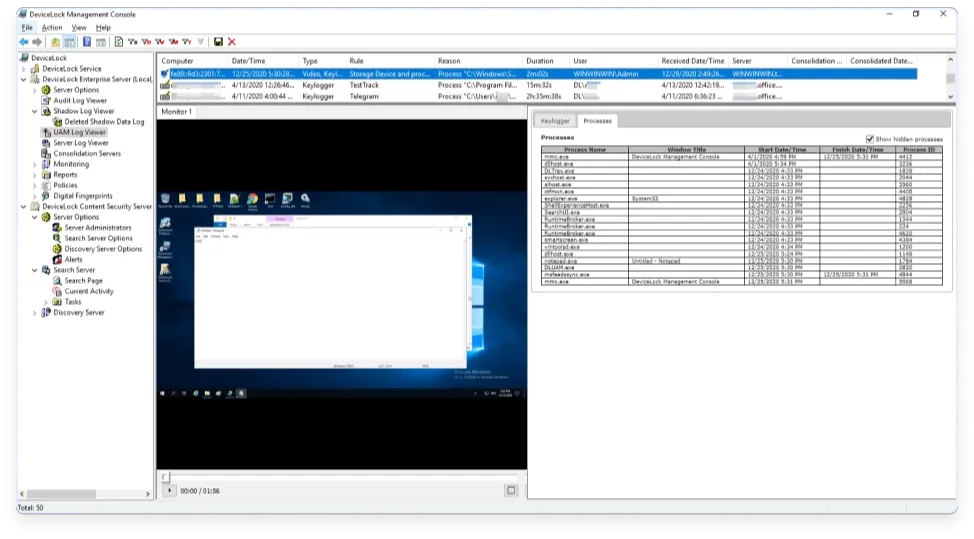The height and width of the screenshot is (539, 974).
Task: Select Server Administrators in the tree
Action: coord(98,227)
